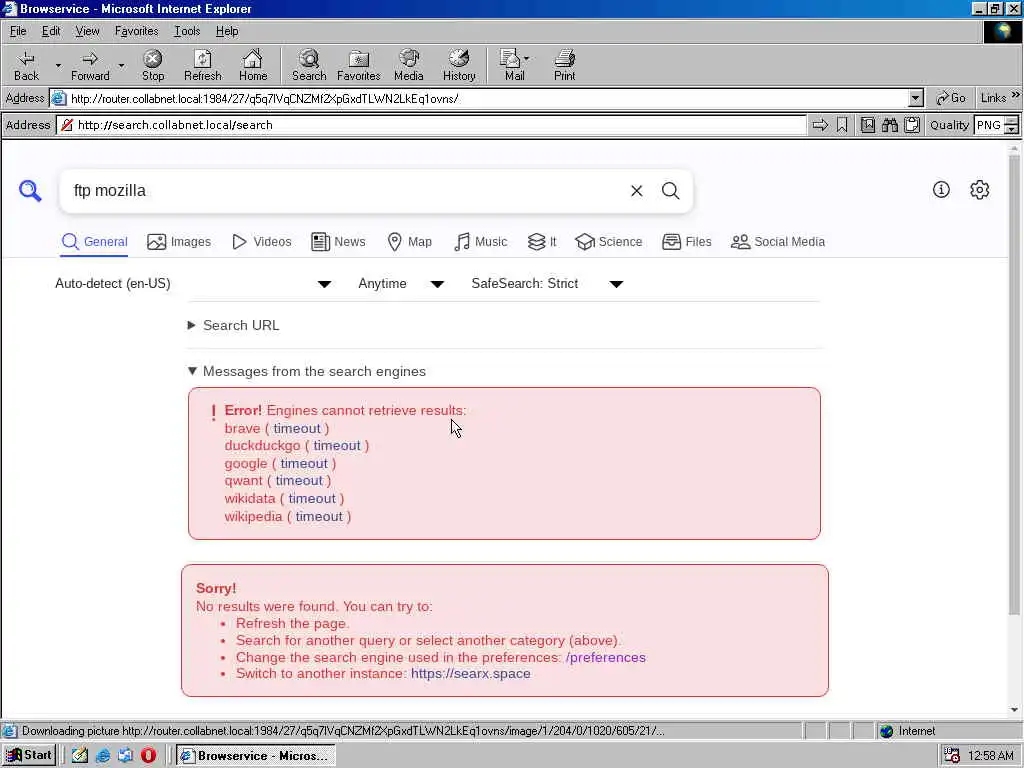Show browsing History pane
1024x768 pixels.
pyautogui.click(x=459, y=65)
